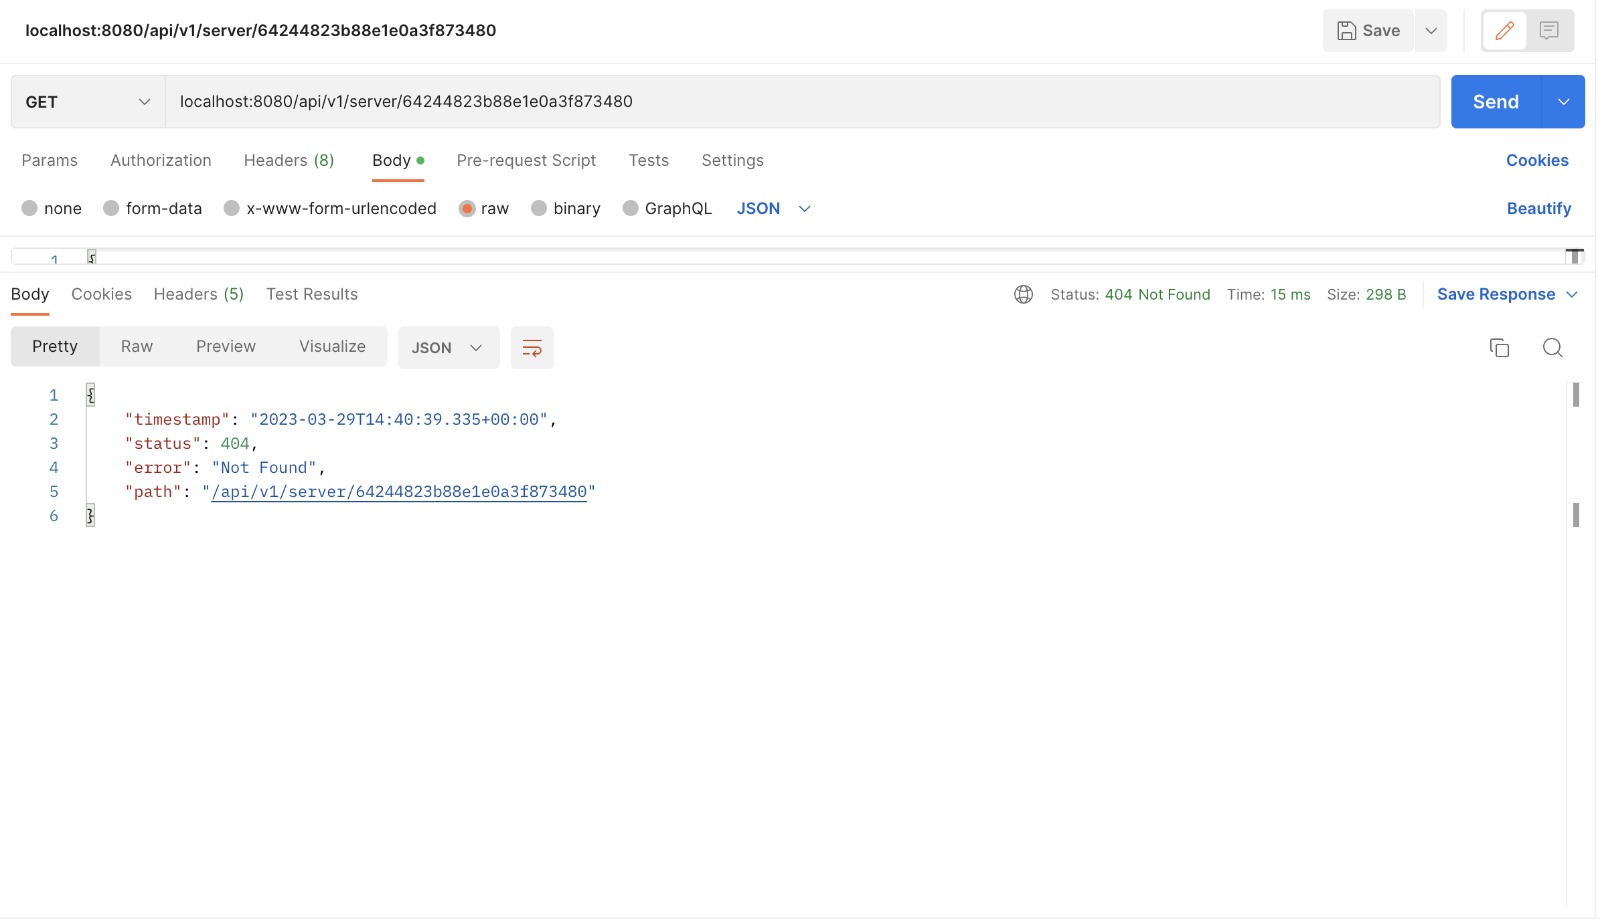The width and height of the screenshot is (1600, 919).
Task: Switch to the Authorization tab
Action: pyautogui.click(x=161, y=160)
